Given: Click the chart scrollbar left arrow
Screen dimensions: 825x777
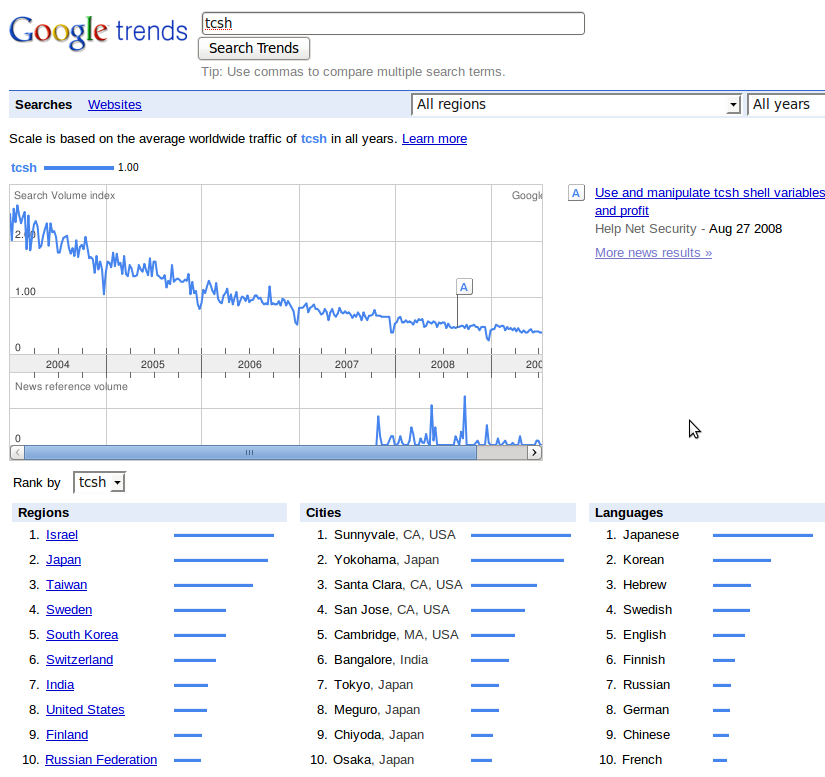Looking at the screenshot, I should (17, 452).
